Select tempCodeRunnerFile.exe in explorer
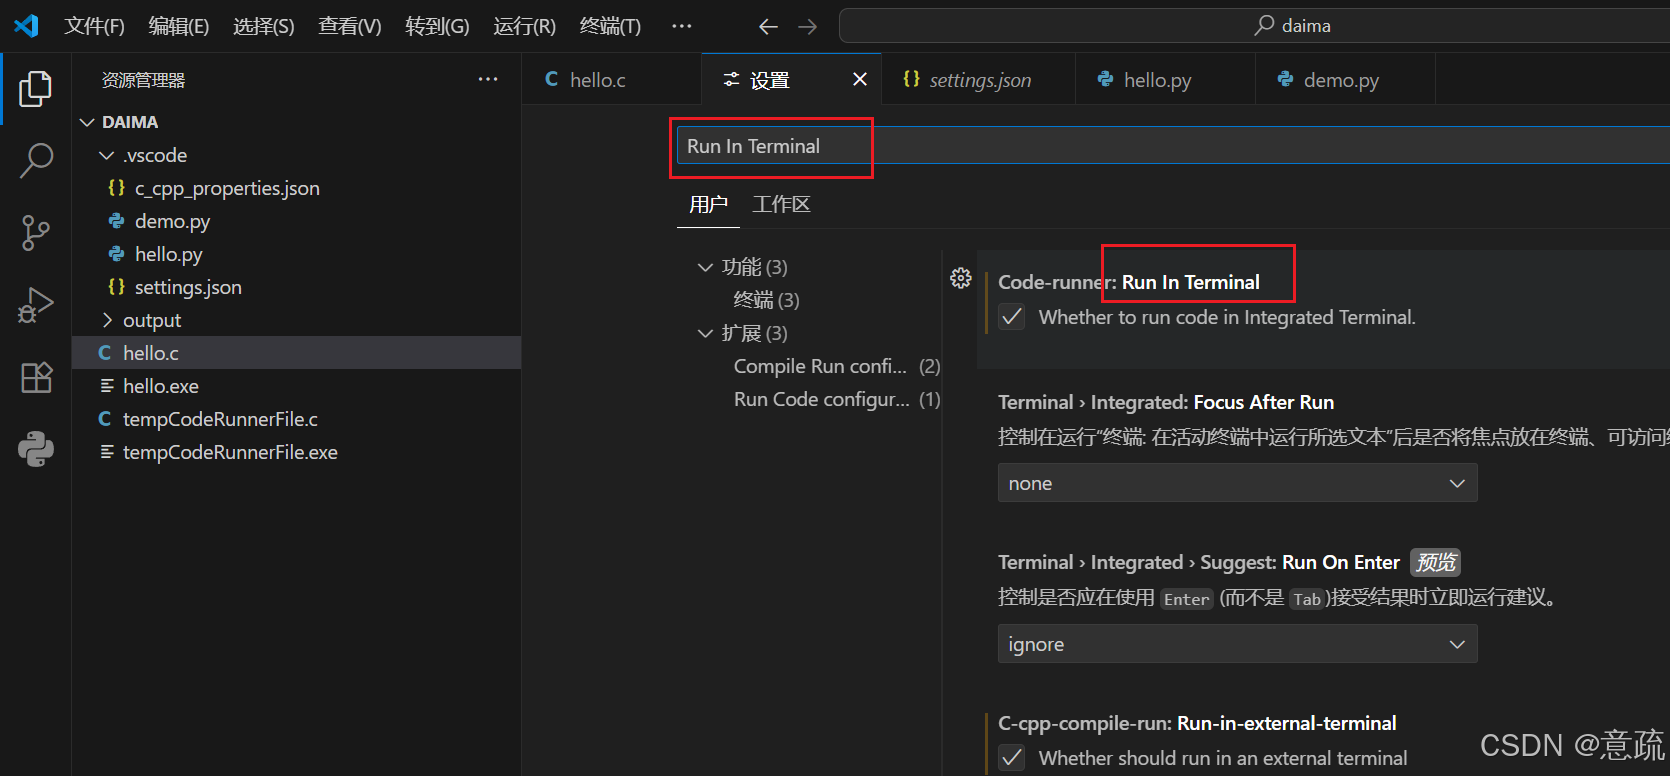This screenshot has width=1670, height=776. point(297,452)
